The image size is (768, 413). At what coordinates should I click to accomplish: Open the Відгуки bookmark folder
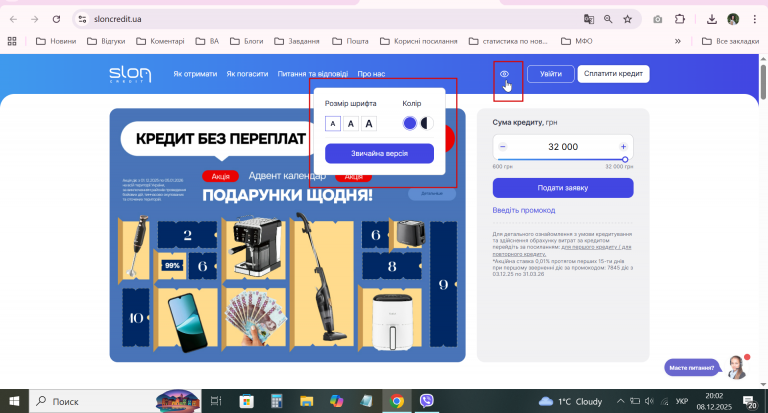coord(106,41)
